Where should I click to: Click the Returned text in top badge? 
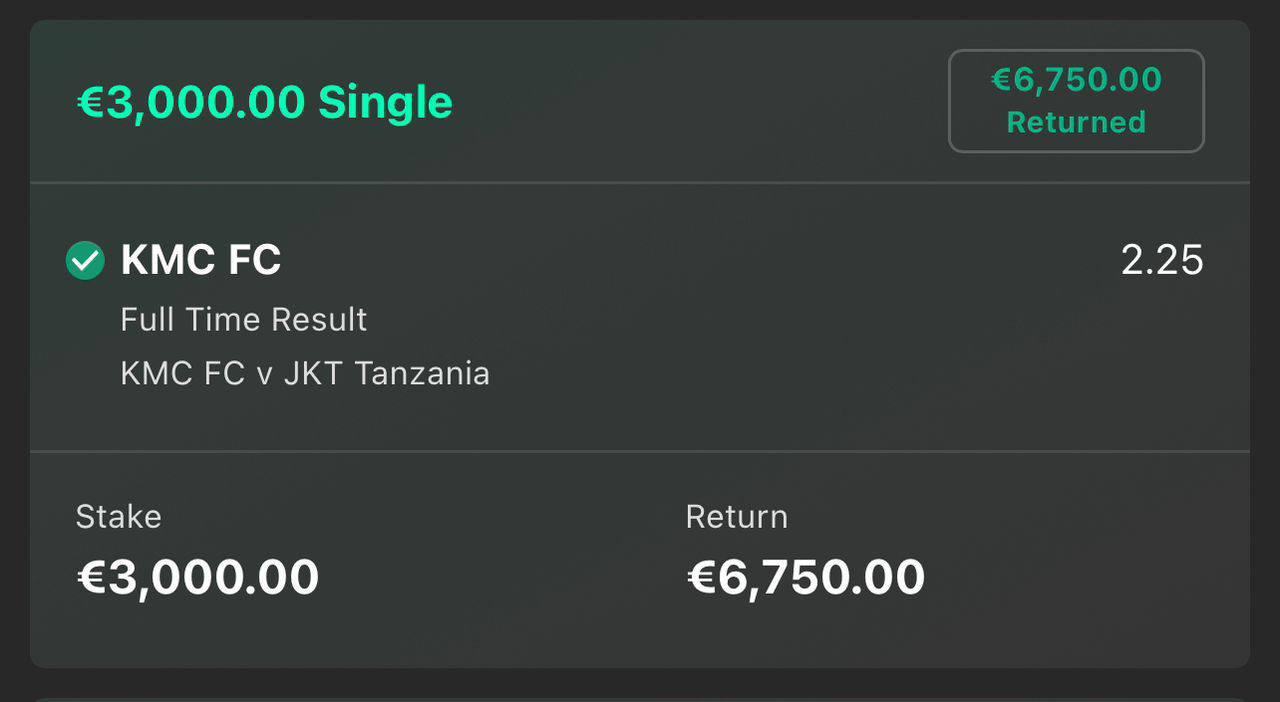click(1076, 122)
